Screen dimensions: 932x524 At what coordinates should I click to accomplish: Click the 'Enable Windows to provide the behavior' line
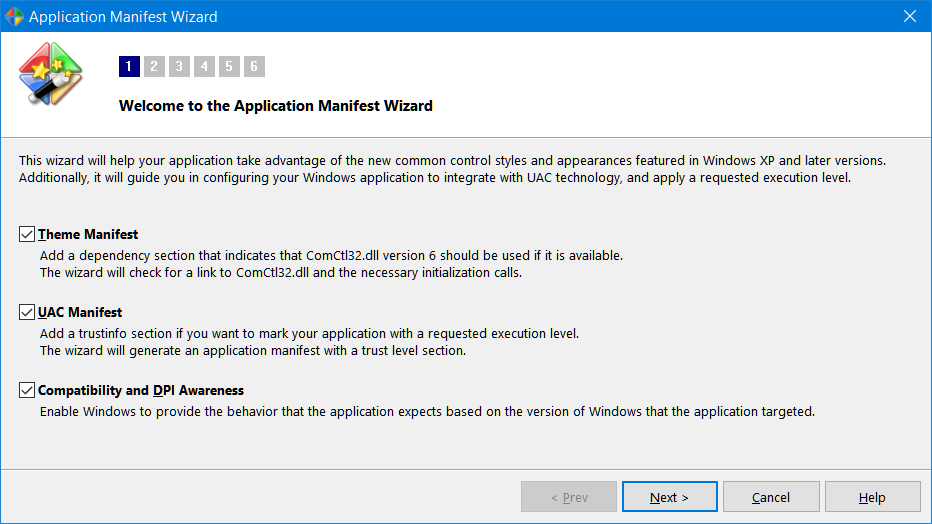tap(427, 412)
